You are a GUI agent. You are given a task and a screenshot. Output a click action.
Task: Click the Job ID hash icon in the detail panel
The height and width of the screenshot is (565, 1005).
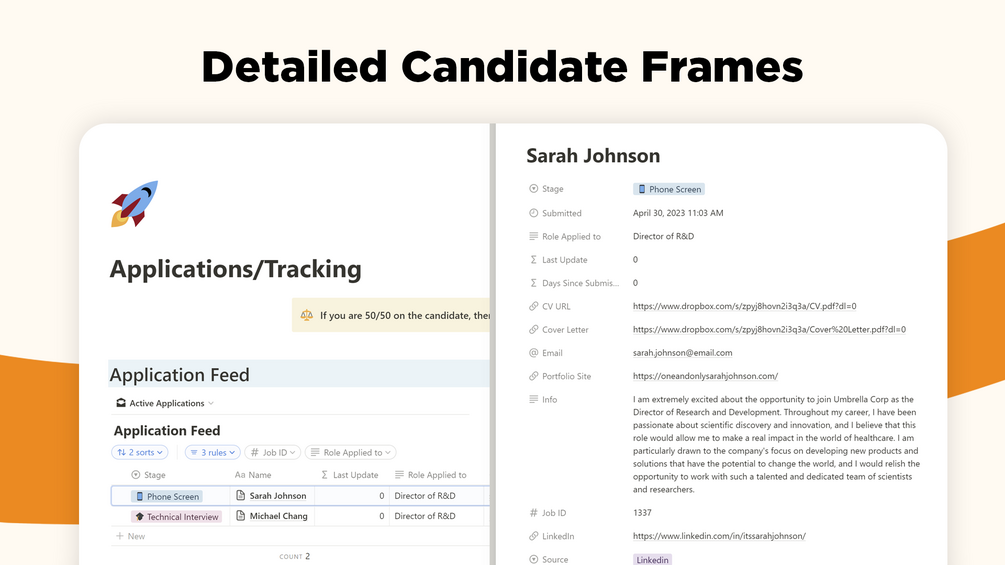533,513
